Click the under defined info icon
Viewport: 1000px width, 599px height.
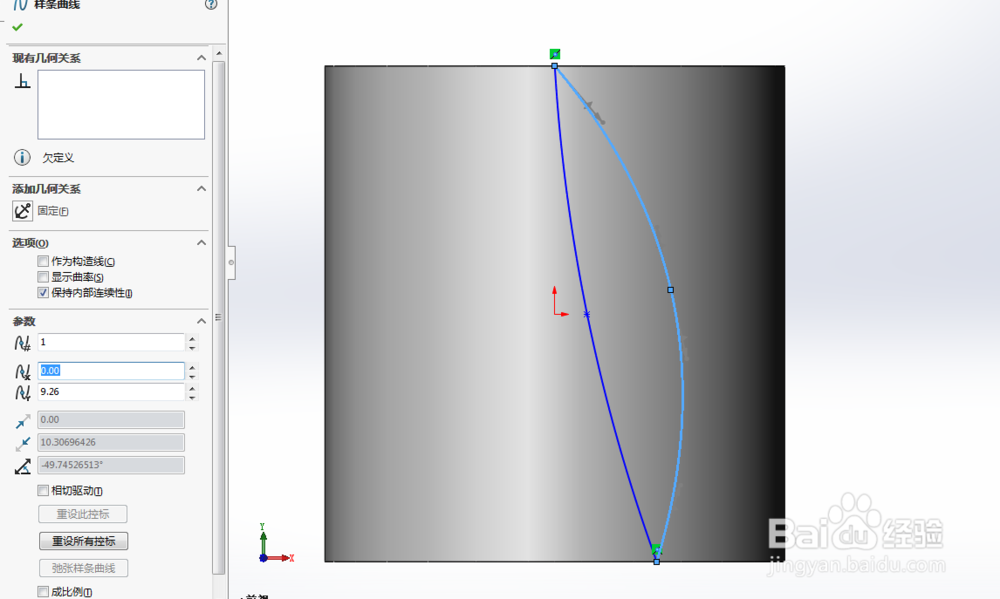[x=22, y=158]
